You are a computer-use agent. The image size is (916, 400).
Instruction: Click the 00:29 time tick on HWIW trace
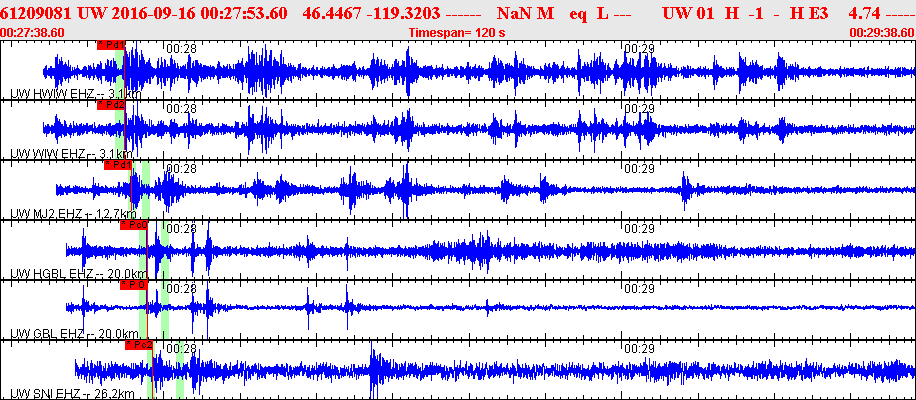tap(639, 49)
